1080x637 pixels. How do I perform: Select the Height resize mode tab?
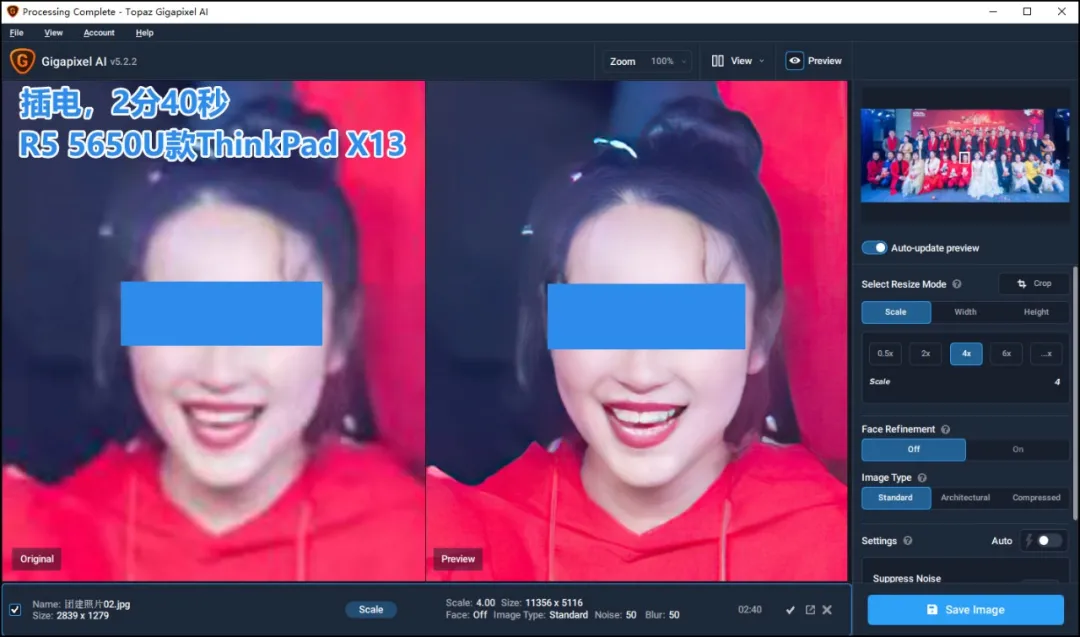1035,312
